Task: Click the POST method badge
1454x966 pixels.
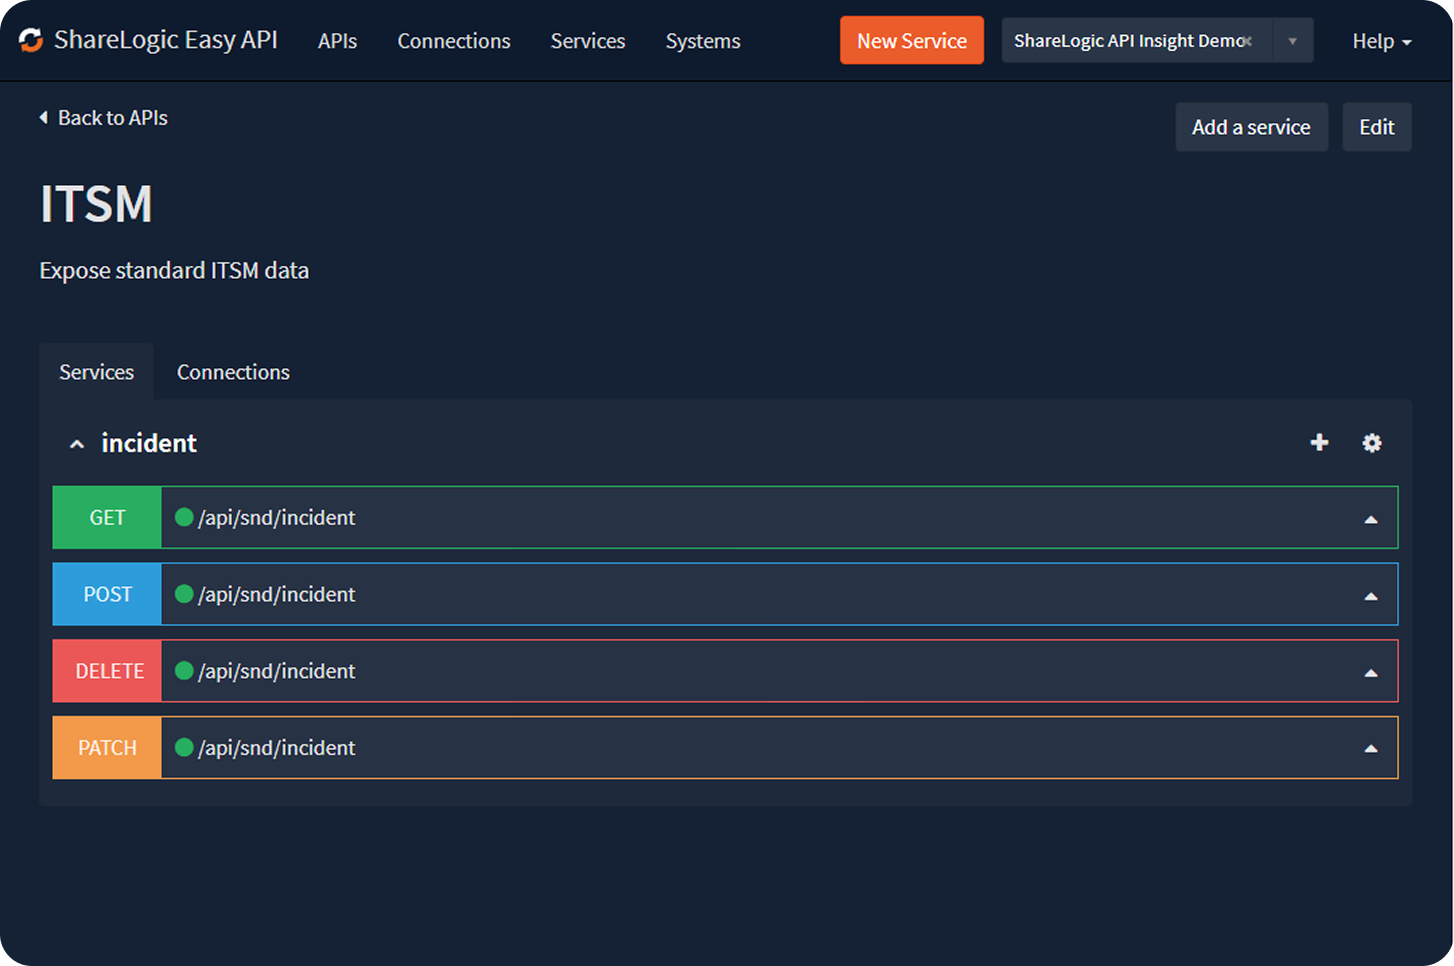Action: tap(107, 595)
